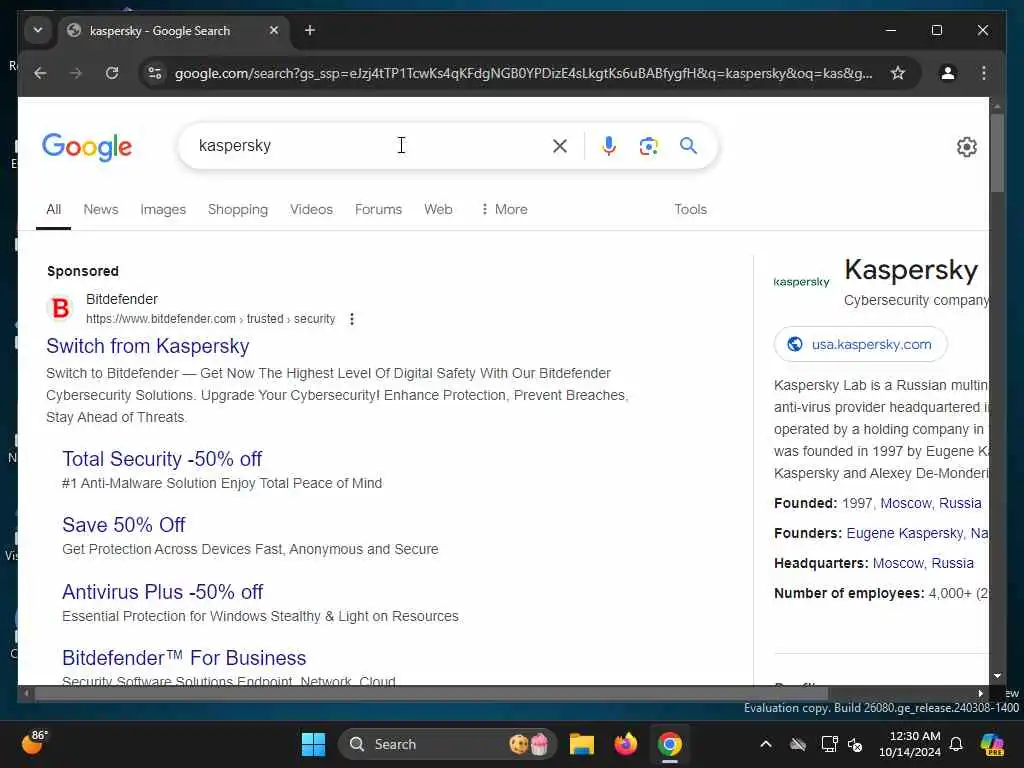This screenshot has width=1024, height=768.
Task: Open the Switch from Kaspersky ad link
Action: click(x=148, y=346)
